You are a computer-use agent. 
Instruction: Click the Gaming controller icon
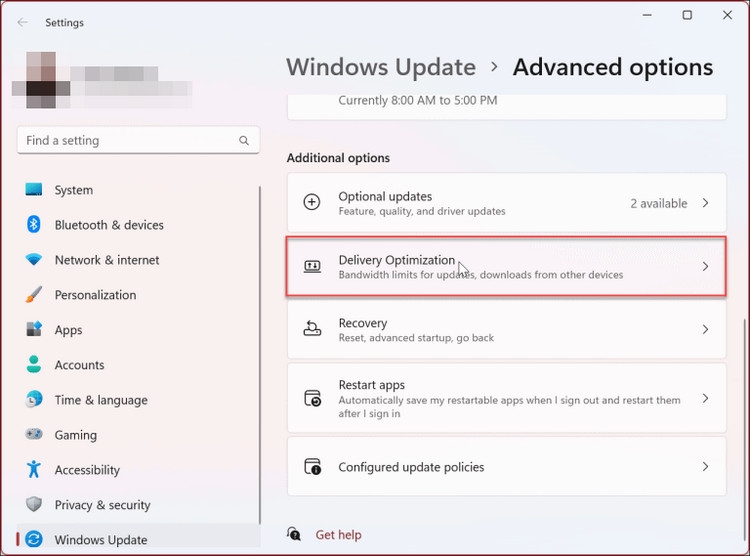click(33, 434)
